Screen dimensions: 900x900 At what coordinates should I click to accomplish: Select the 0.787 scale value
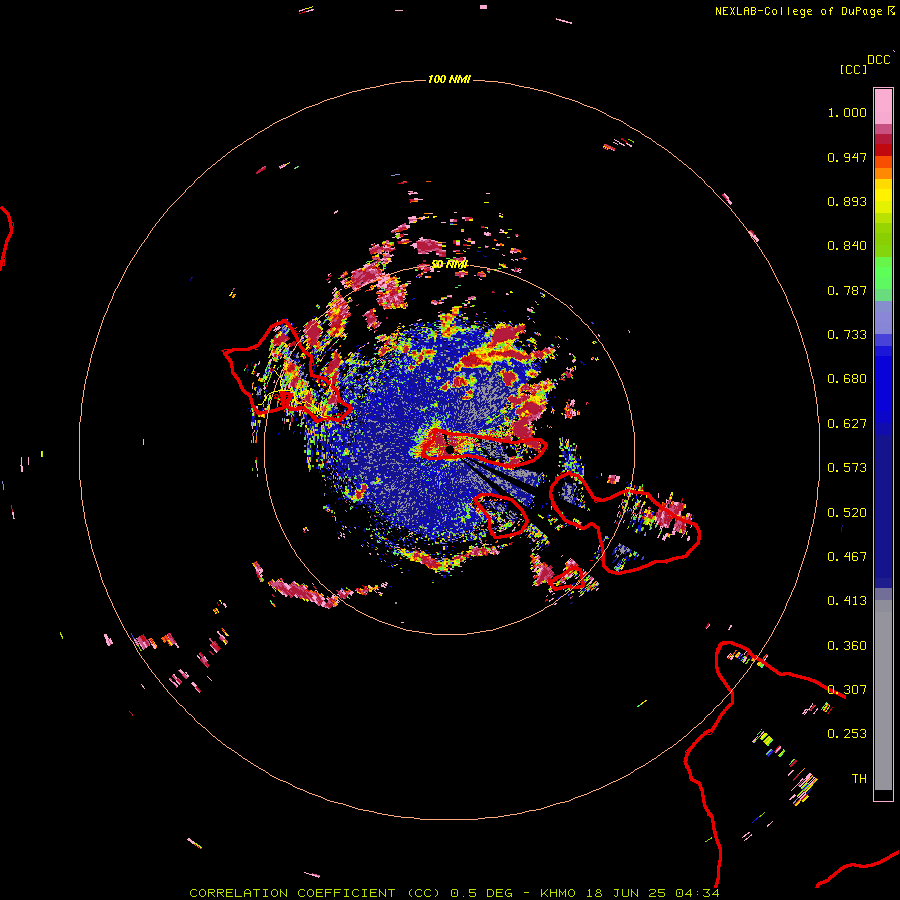click(x=847, y=290)
